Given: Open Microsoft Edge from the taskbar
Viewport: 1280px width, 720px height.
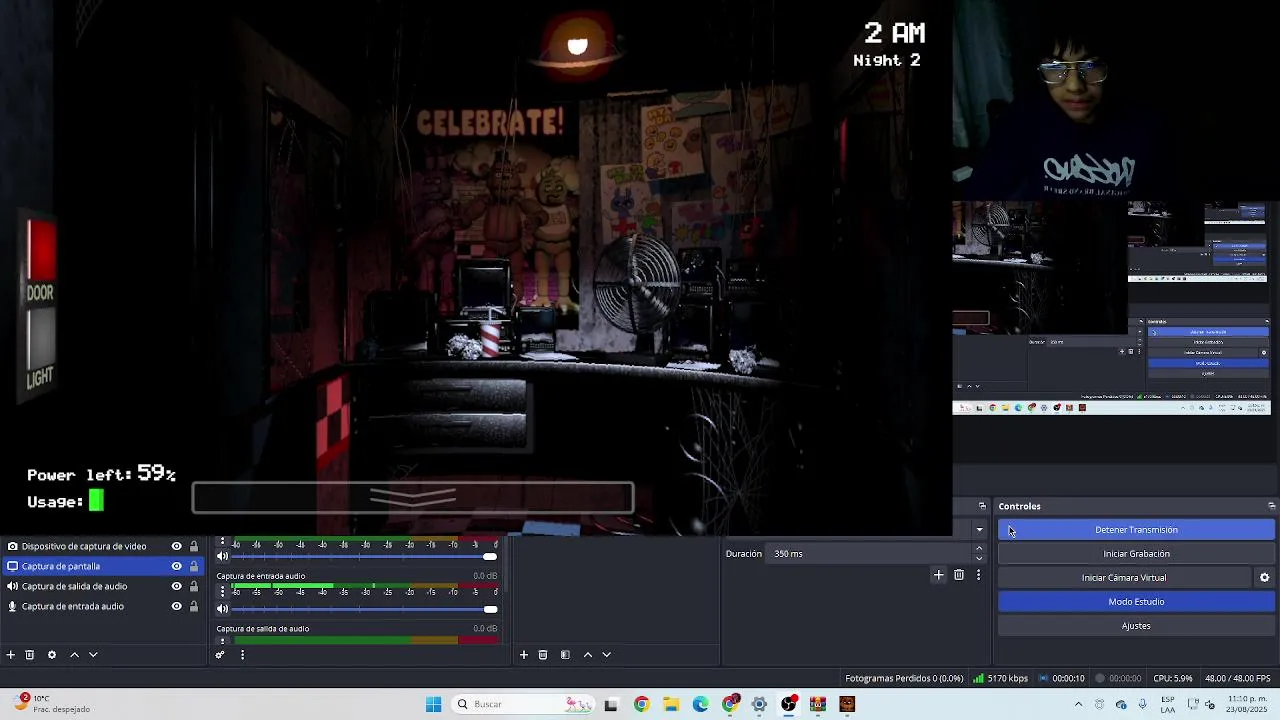Looking at the screenshot, I should pyautogui.click(x=700, y=704).
